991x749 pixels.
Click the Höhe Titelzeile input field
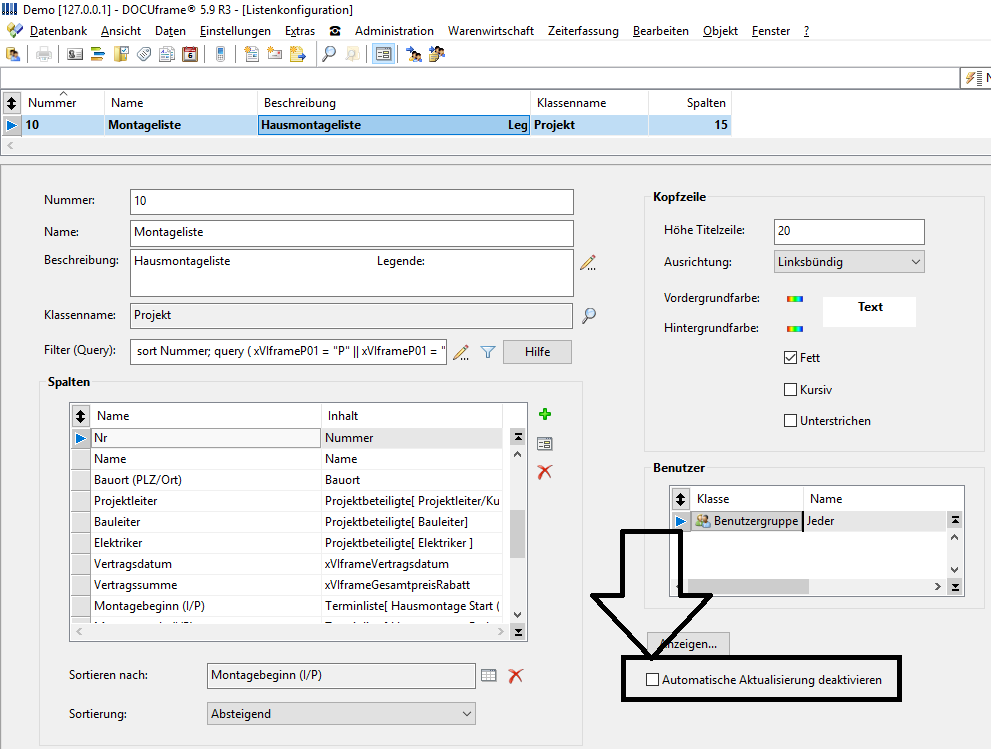point(849,231)
